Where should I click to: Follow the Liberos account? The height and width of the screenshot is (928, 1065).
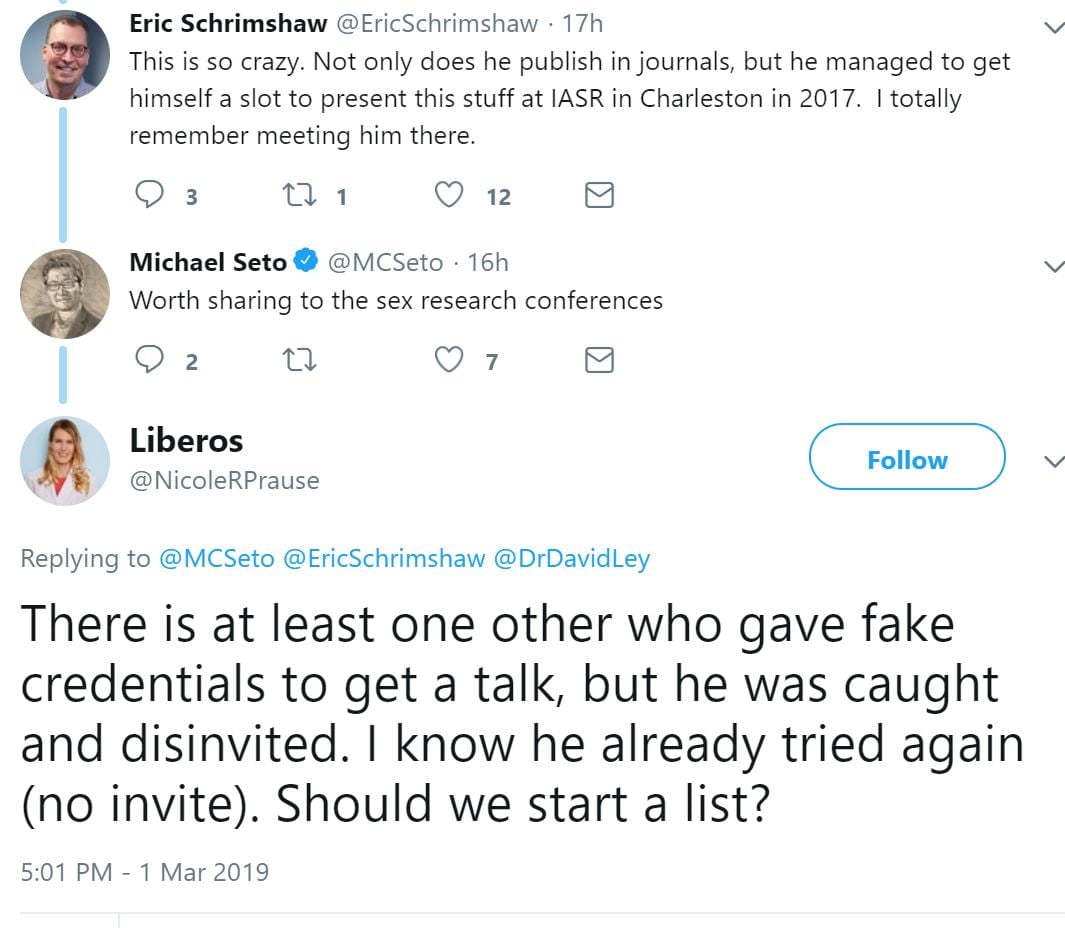(x=906, y=458)
